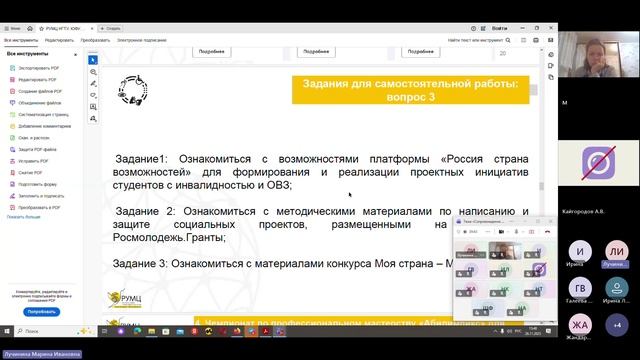Select the stamp signature tool
The image size is (640, 360).
coord(93,119)
